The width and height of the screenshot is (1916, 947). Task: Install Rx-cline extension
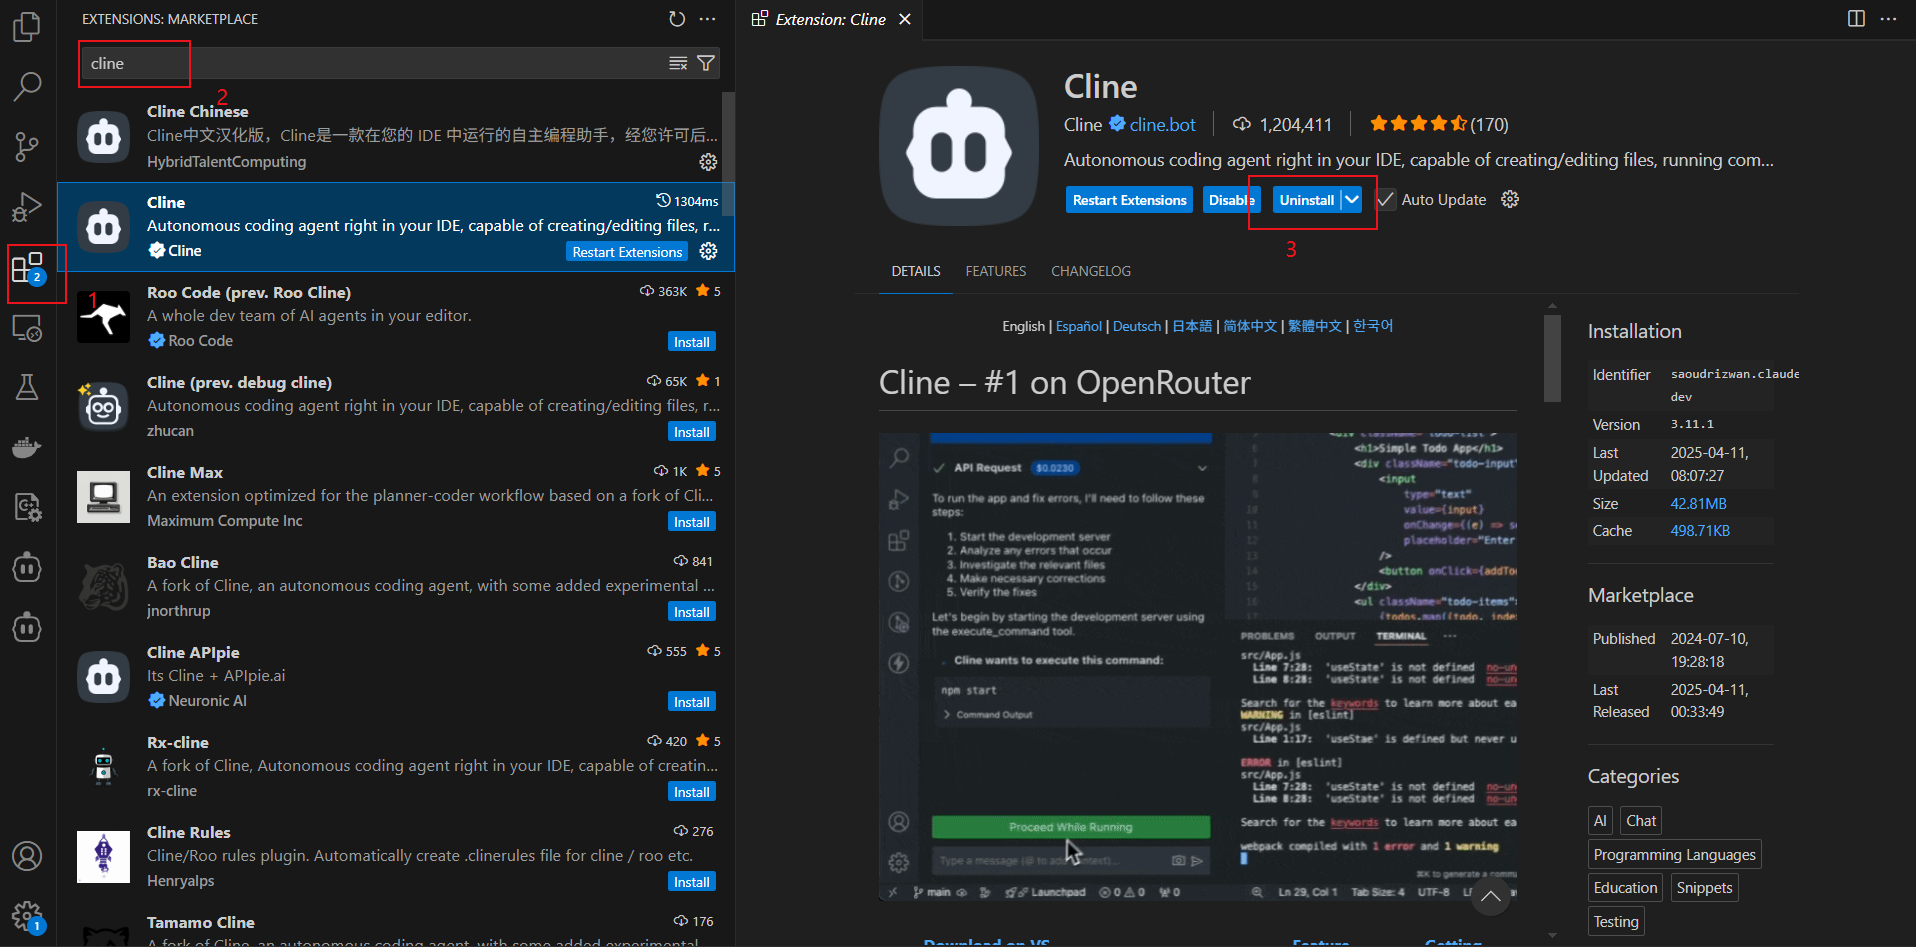[x=691, y=792]
